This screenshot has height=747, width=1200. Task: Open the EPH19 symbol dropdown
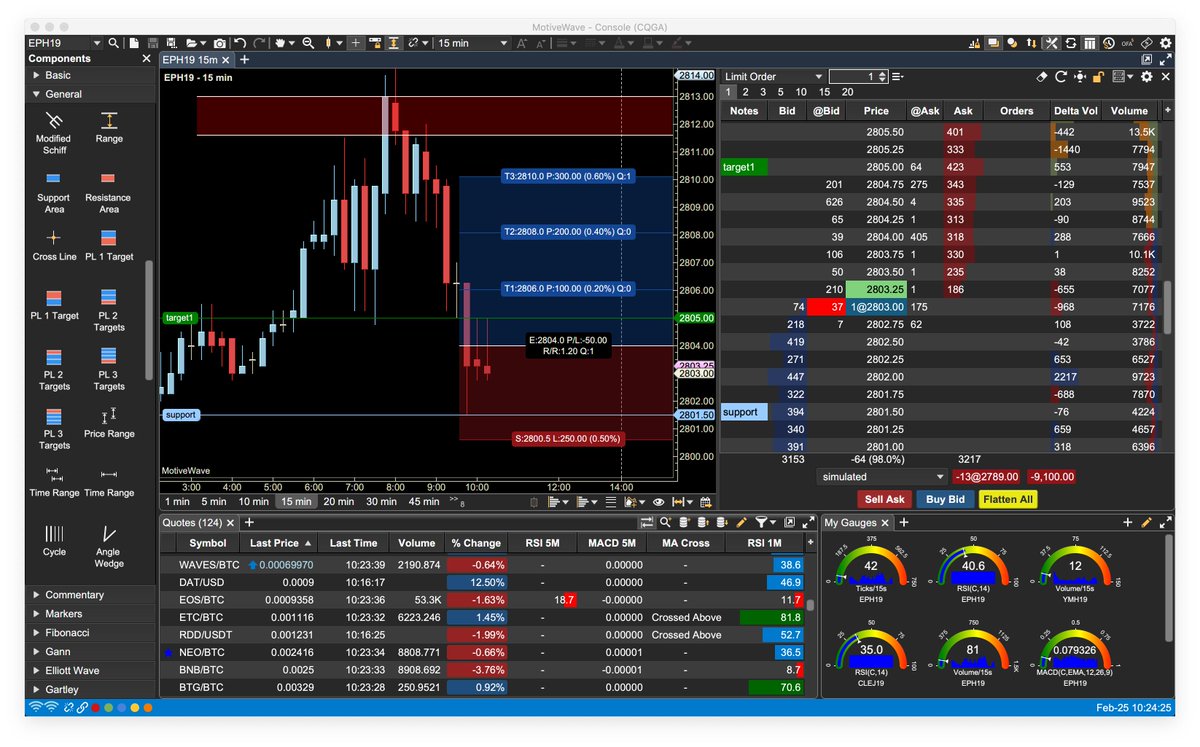tap(97, 43)
